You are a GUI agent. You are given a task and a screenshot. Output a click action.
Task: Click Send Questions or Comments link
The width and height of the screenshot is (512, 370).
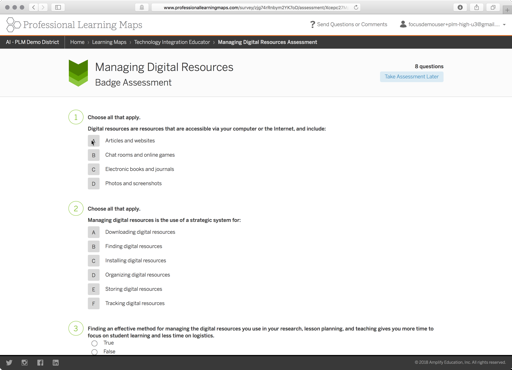(352, 24)
